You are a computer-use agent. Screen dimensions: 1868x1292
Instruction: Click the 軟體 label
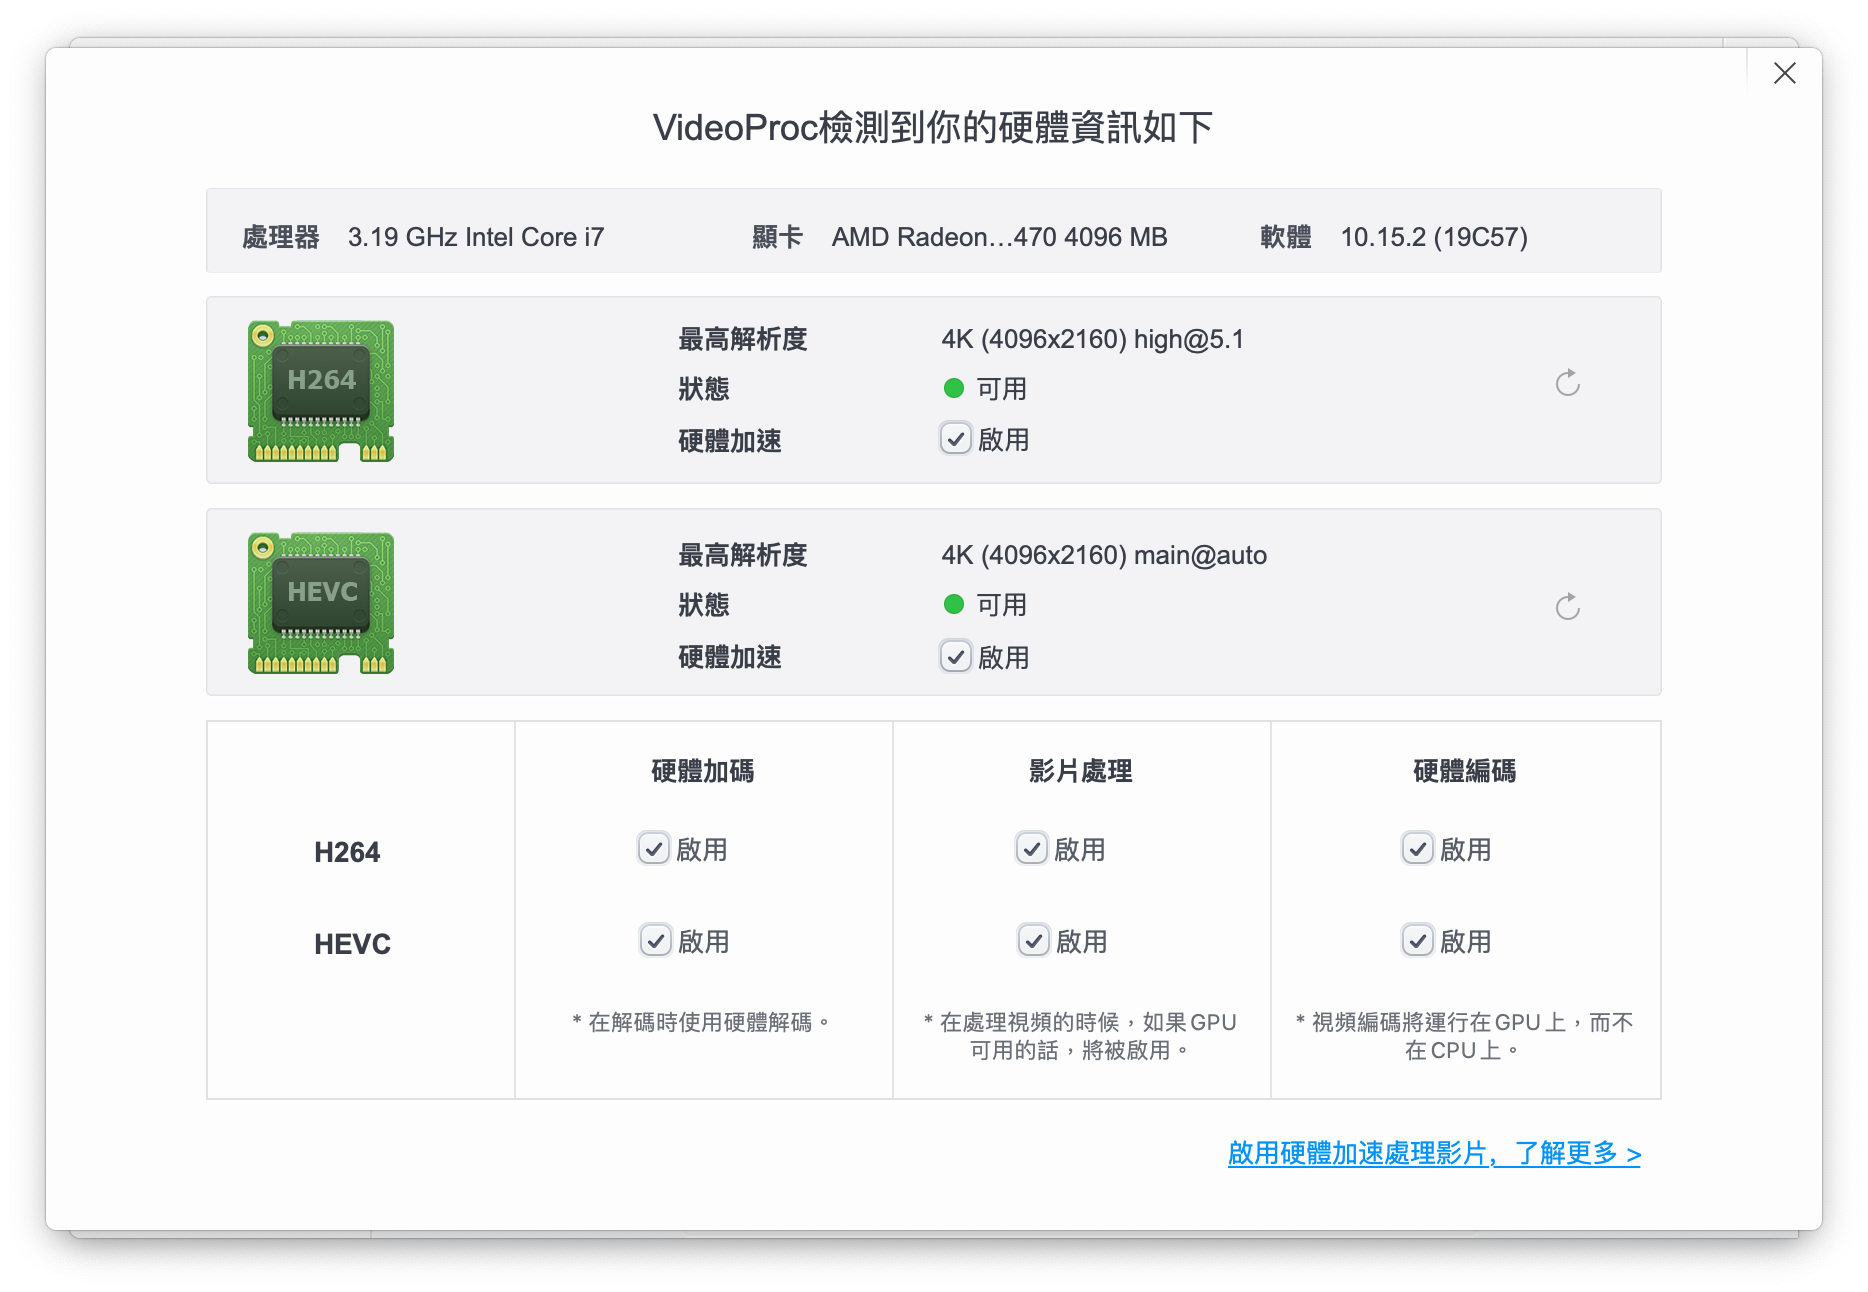coord(1286,237)
